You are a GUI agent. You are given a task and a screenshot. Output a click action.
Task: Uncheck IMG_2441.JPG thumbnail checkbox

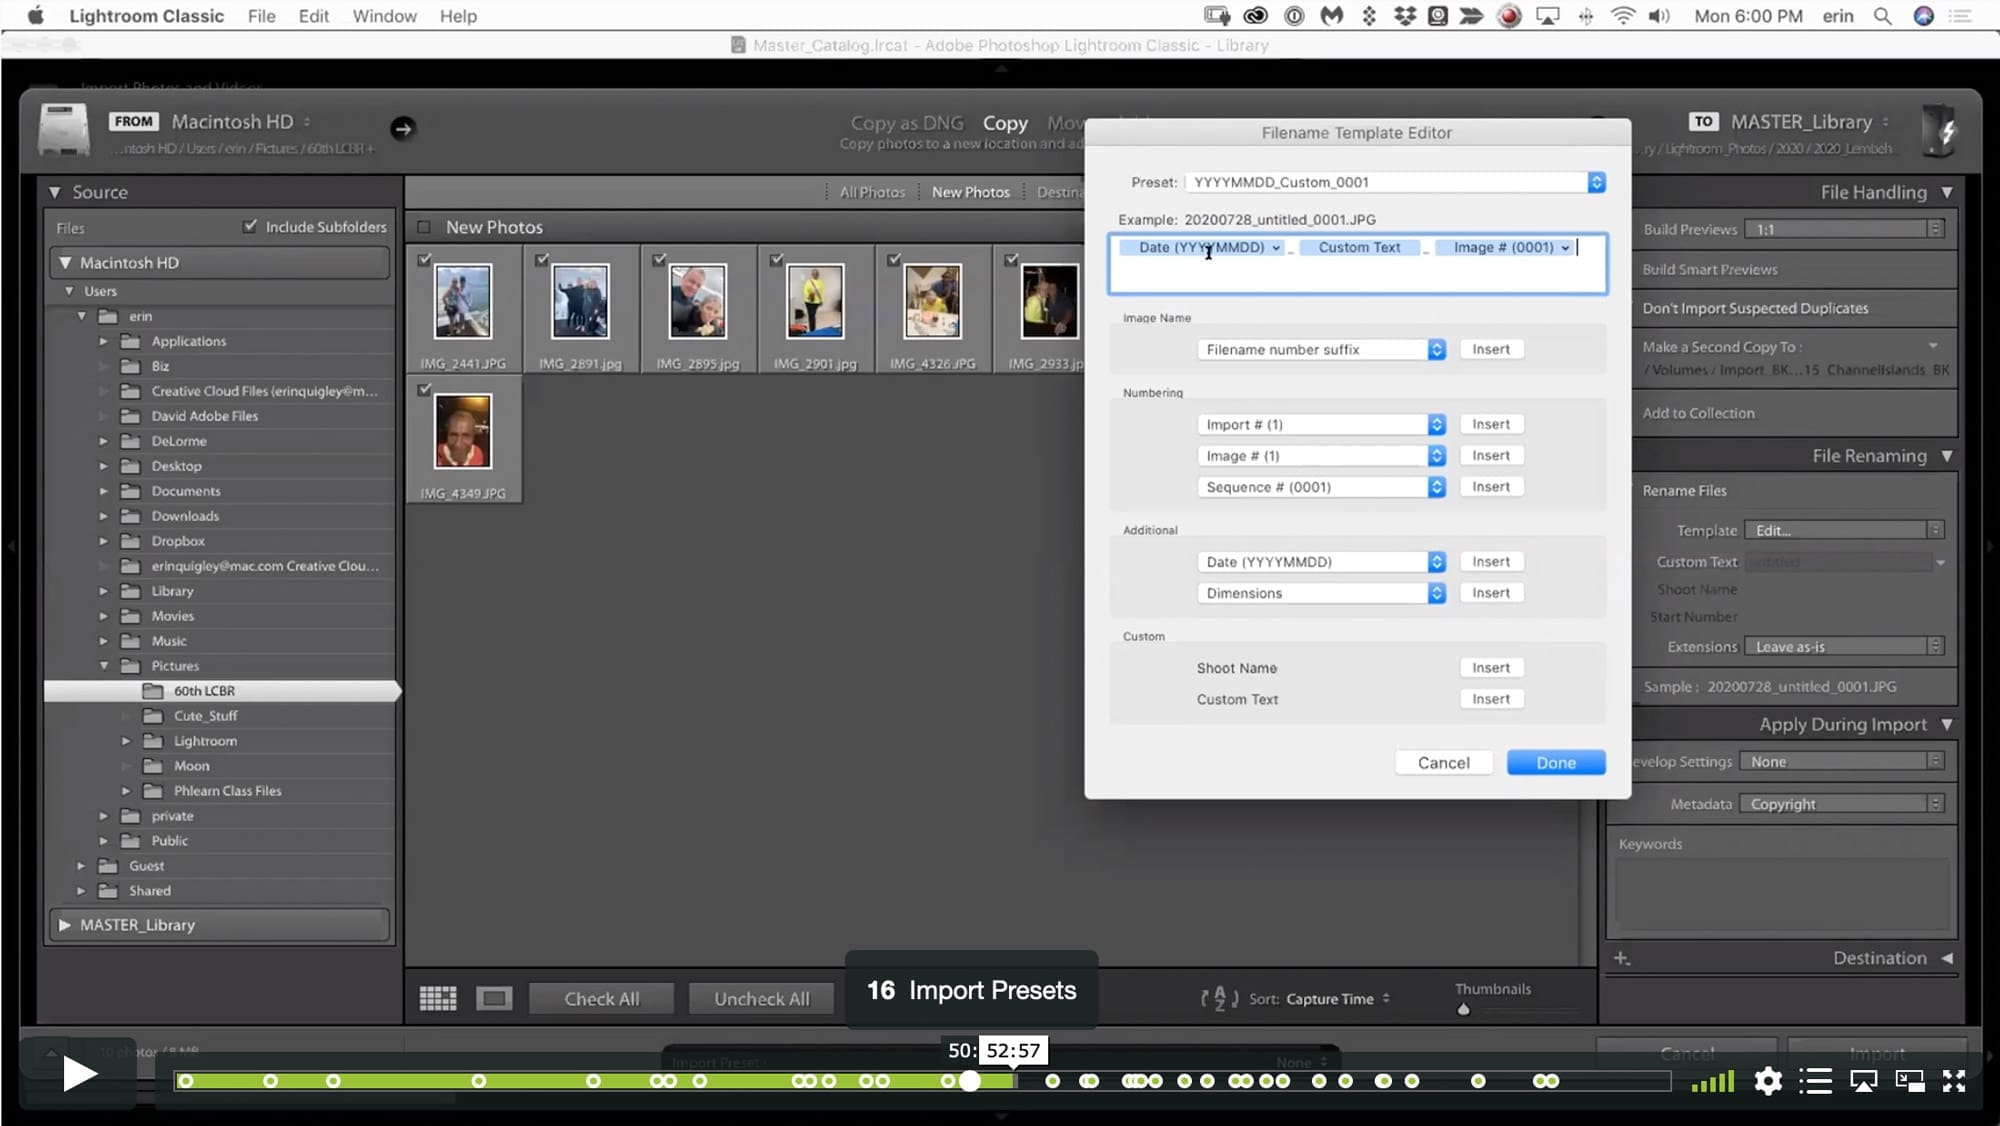click(x=424, y=259)
